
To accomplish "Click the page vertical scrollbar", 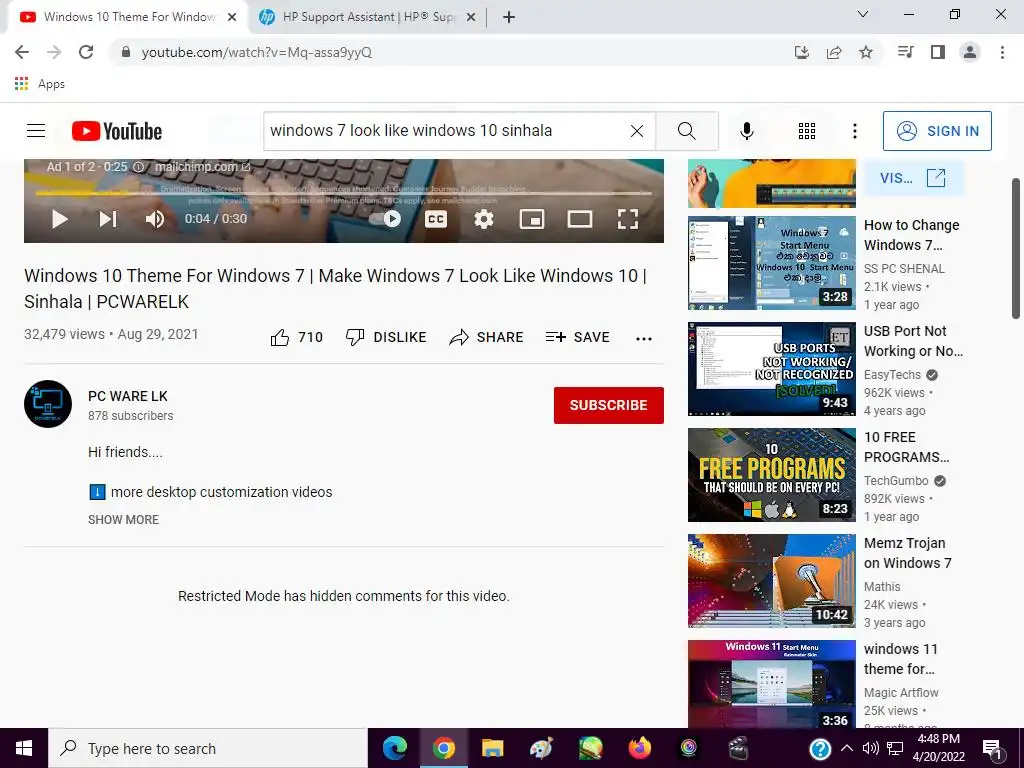I will [x=1017, y=248].
